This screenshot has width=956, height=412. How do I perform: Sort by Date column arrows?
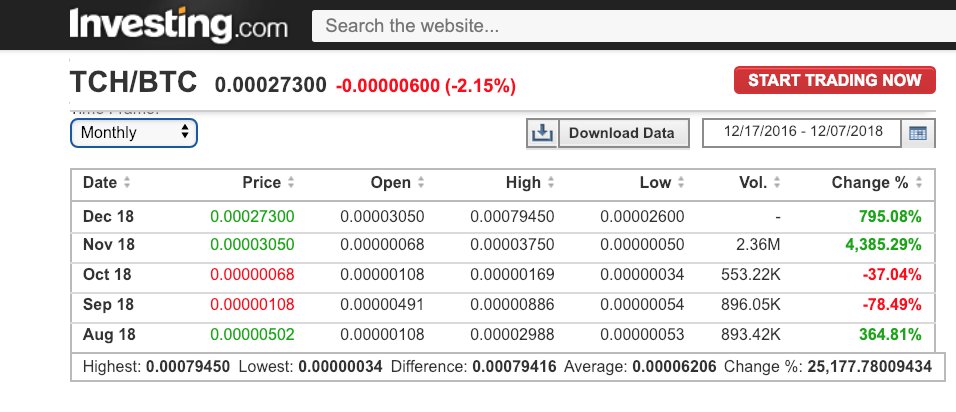[127, 182]
